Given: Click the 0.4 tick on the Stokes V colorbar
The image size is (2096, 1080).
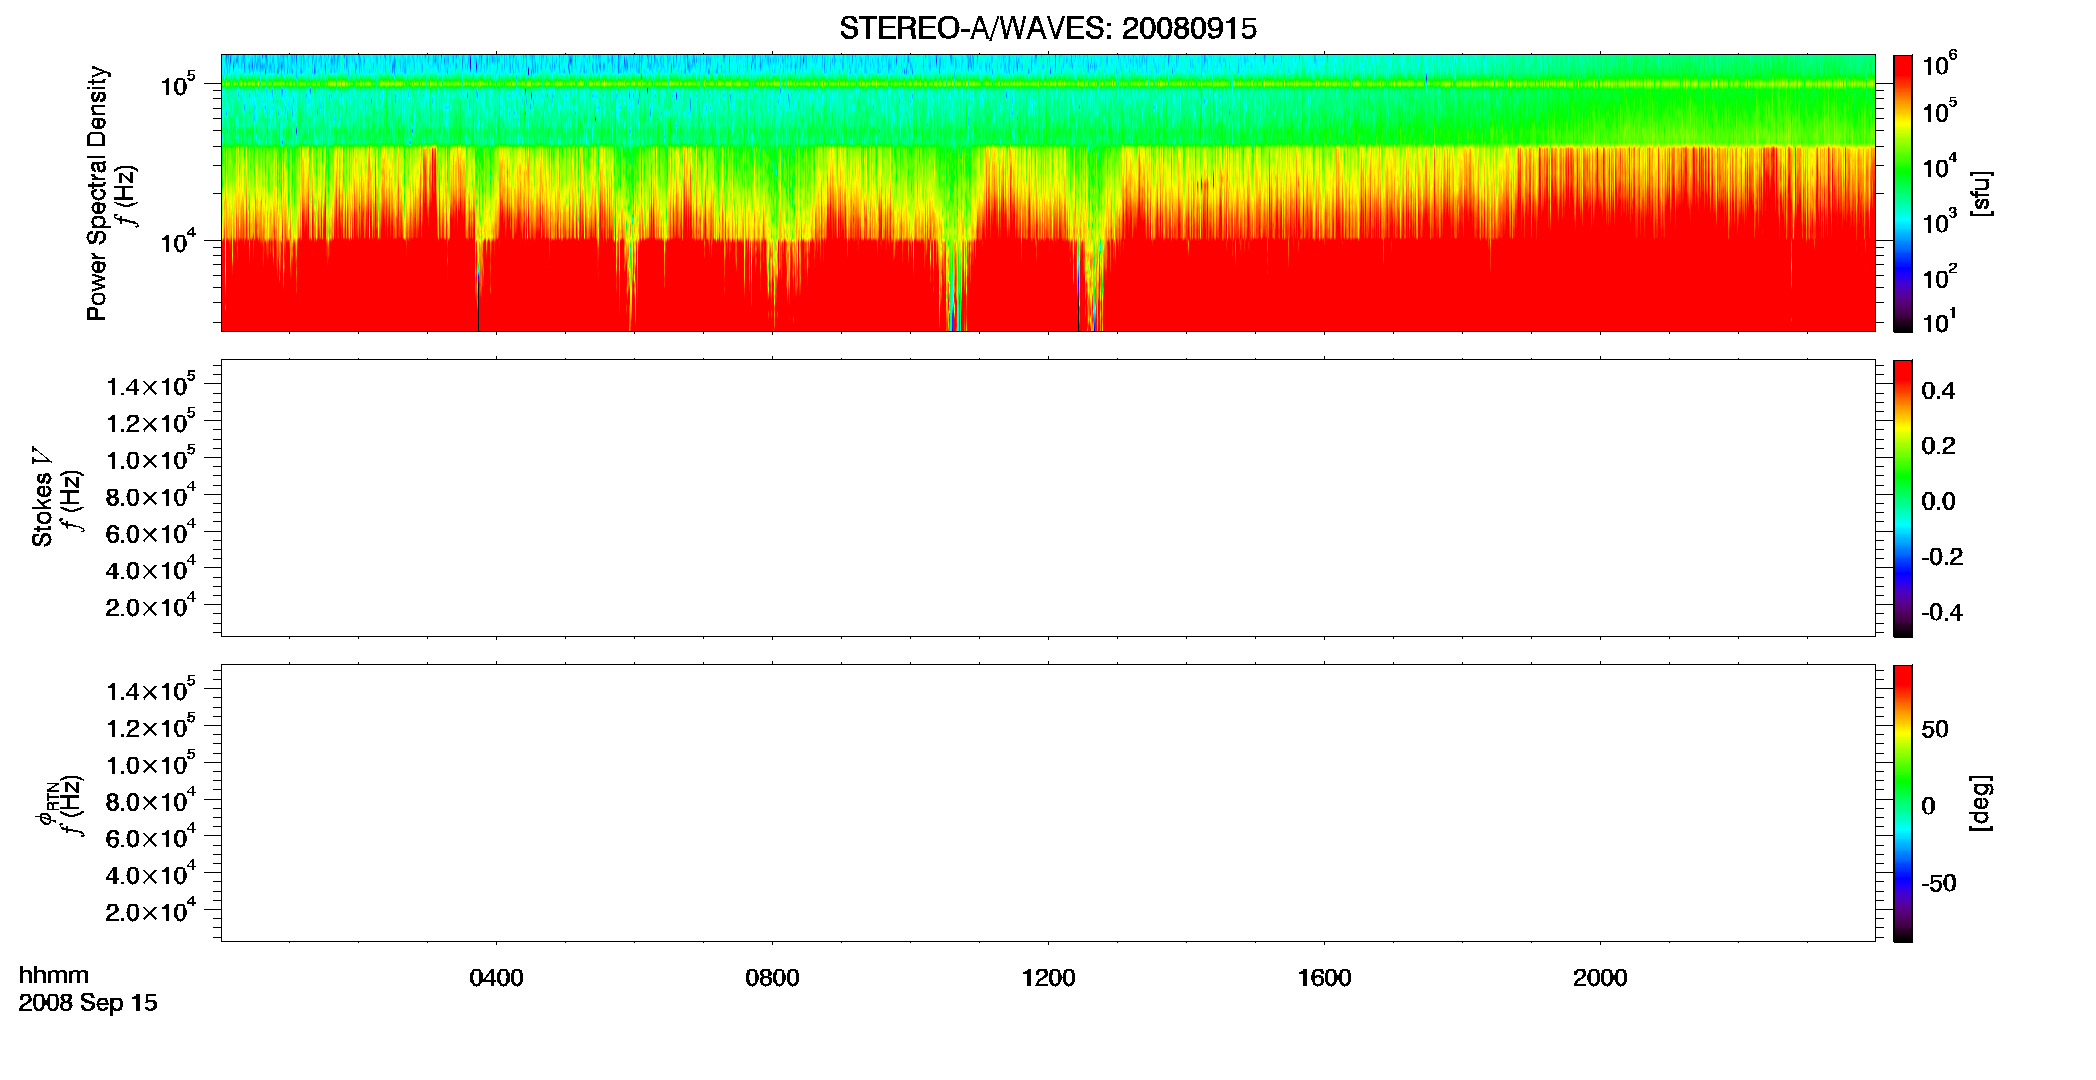Looking at the screenshot, I should click(x=1938, y=391).
